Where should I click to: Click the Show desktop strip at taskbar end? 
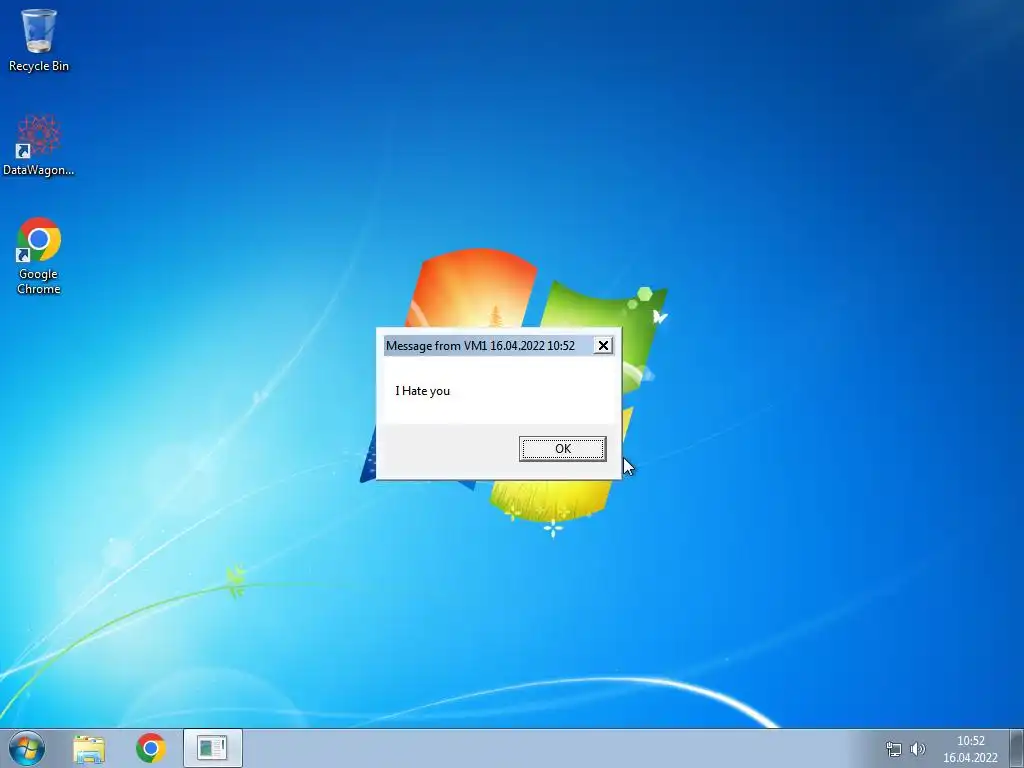1017,748
